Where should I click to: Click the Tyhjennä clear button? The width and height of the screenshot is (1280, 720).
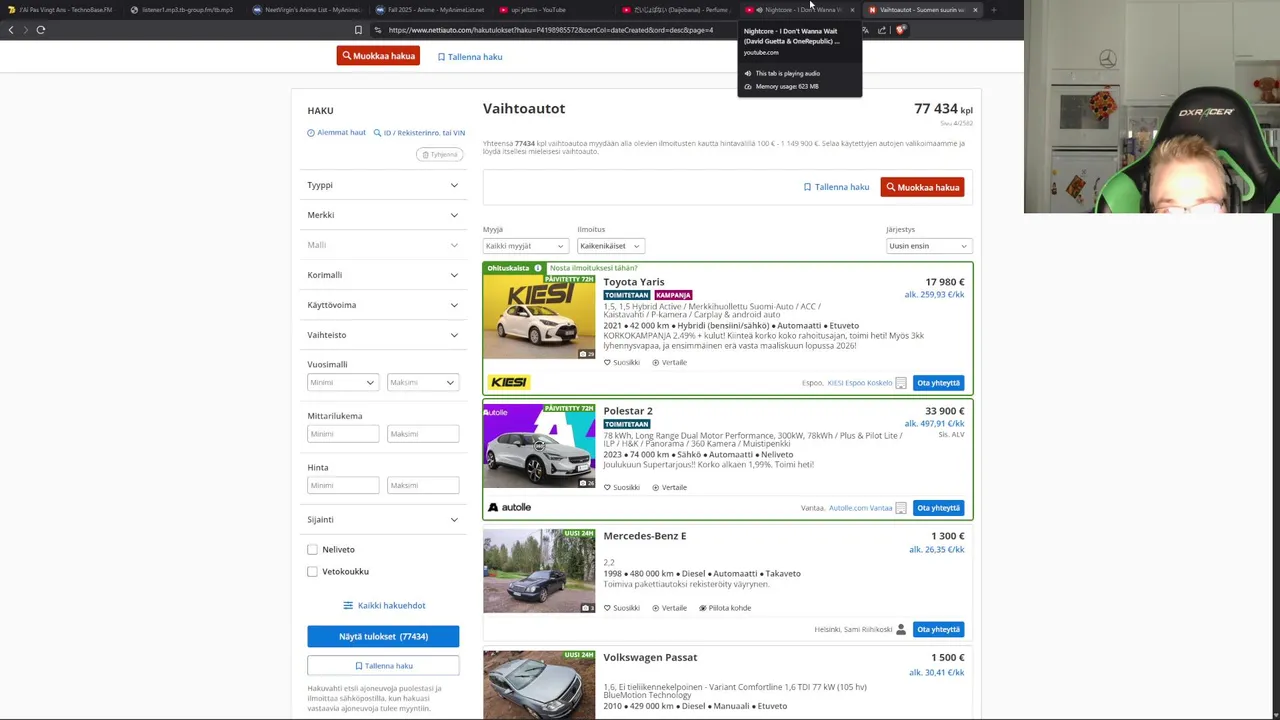[439, 154]
